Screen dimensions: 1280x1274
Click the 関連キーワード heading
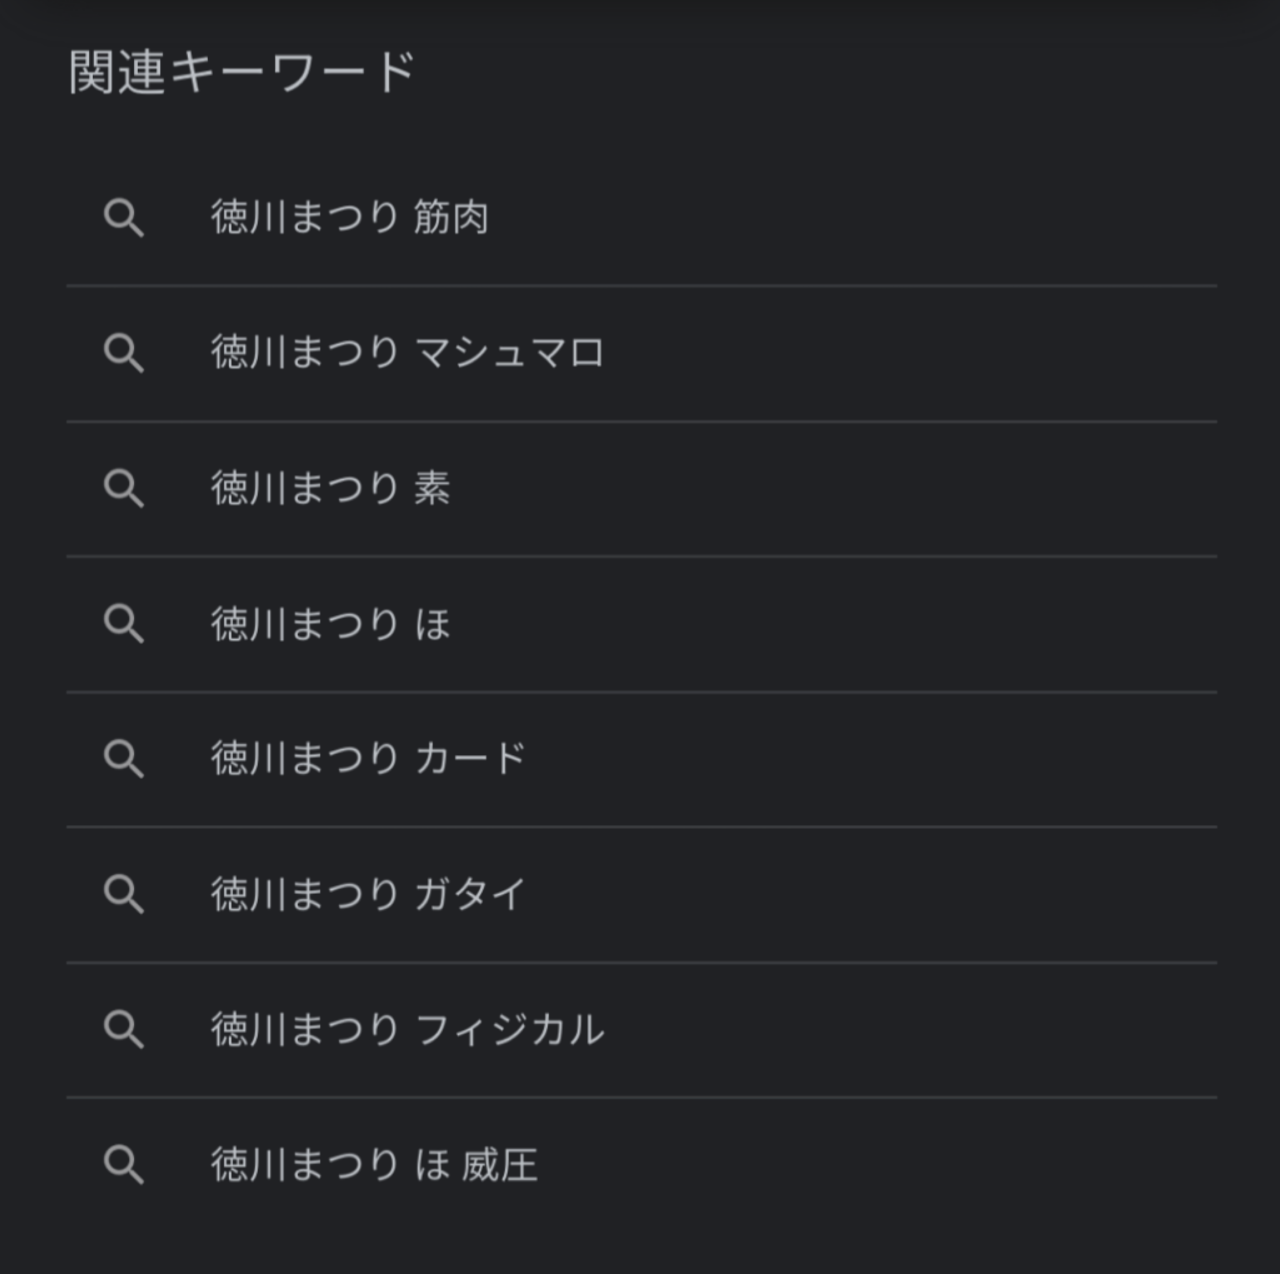241,72
